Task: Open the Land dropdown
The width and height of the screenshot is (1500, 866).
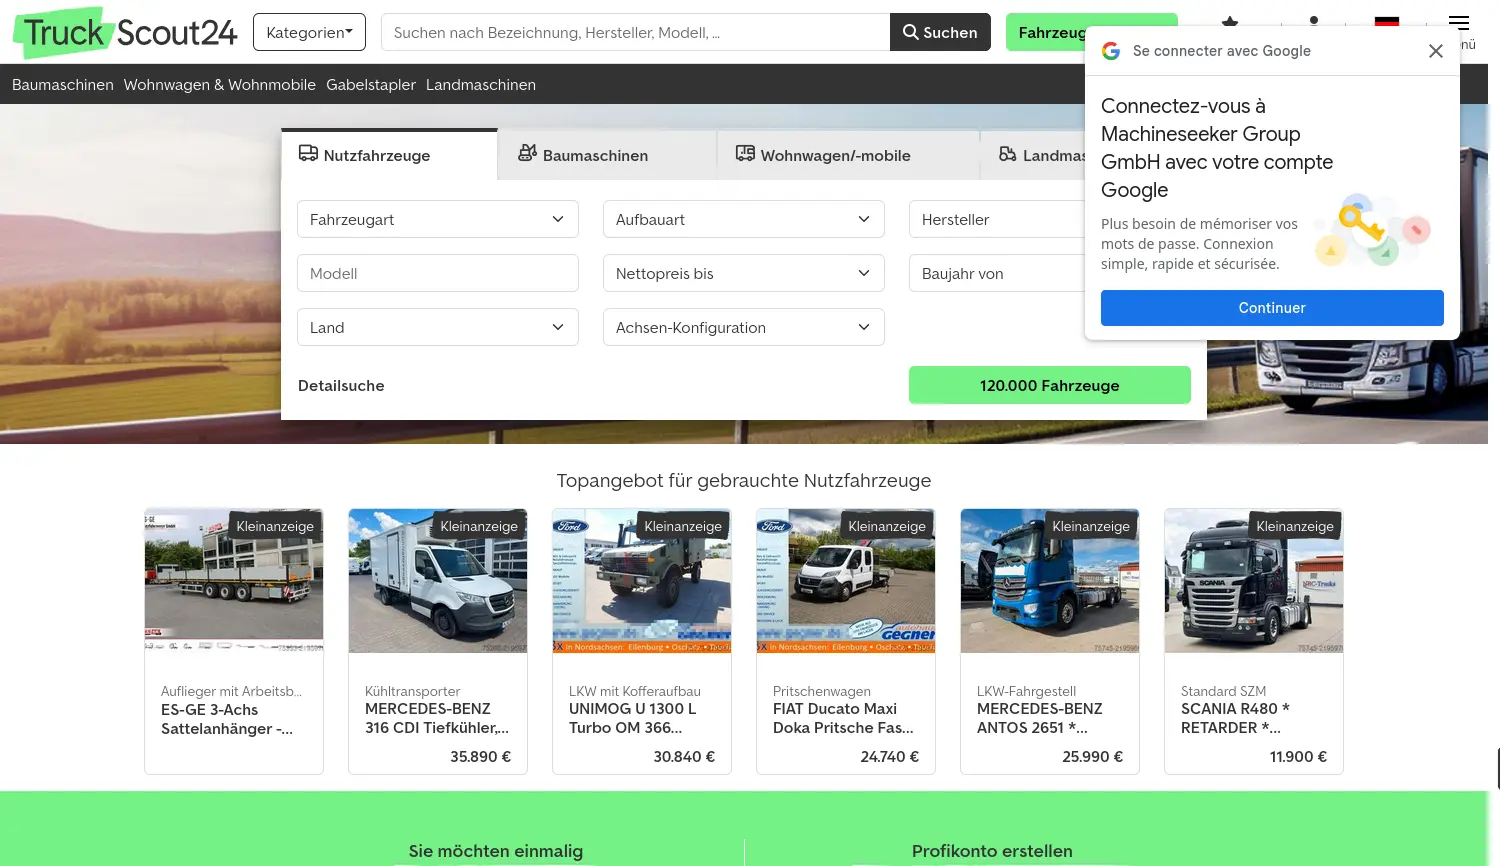Action: pyautogui.click(x=438, y=327)
